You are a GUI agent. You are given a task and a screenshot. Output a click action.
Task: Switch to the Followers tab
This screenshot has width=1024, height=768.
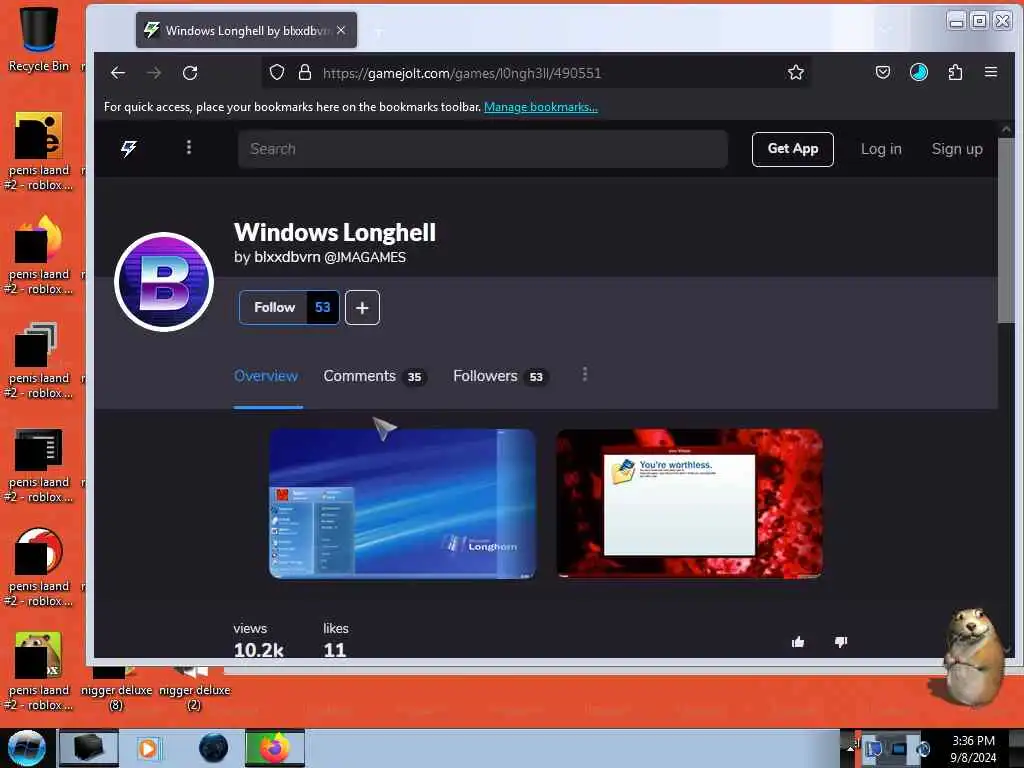point(500,376)
